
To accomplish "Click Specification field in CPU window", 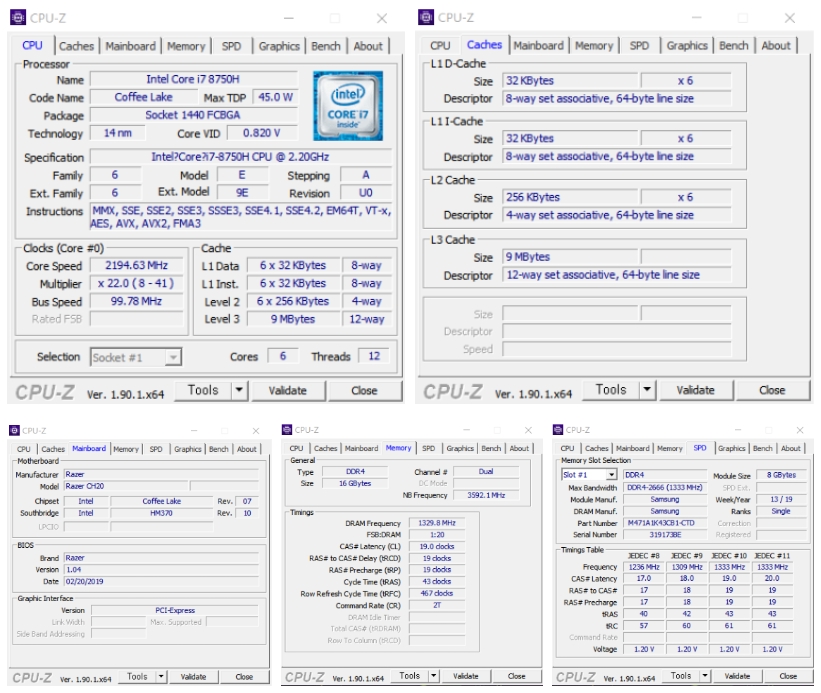I will click(x=241, y=157).
